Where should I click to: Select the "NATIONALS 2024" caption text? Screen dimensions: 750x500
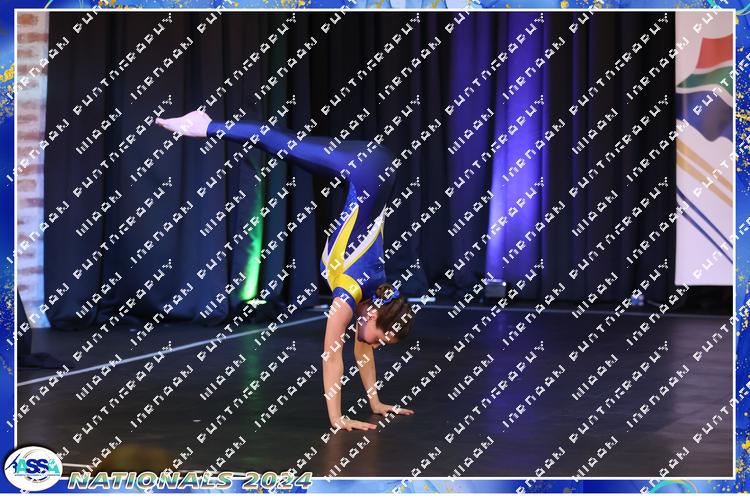(190, 480)
